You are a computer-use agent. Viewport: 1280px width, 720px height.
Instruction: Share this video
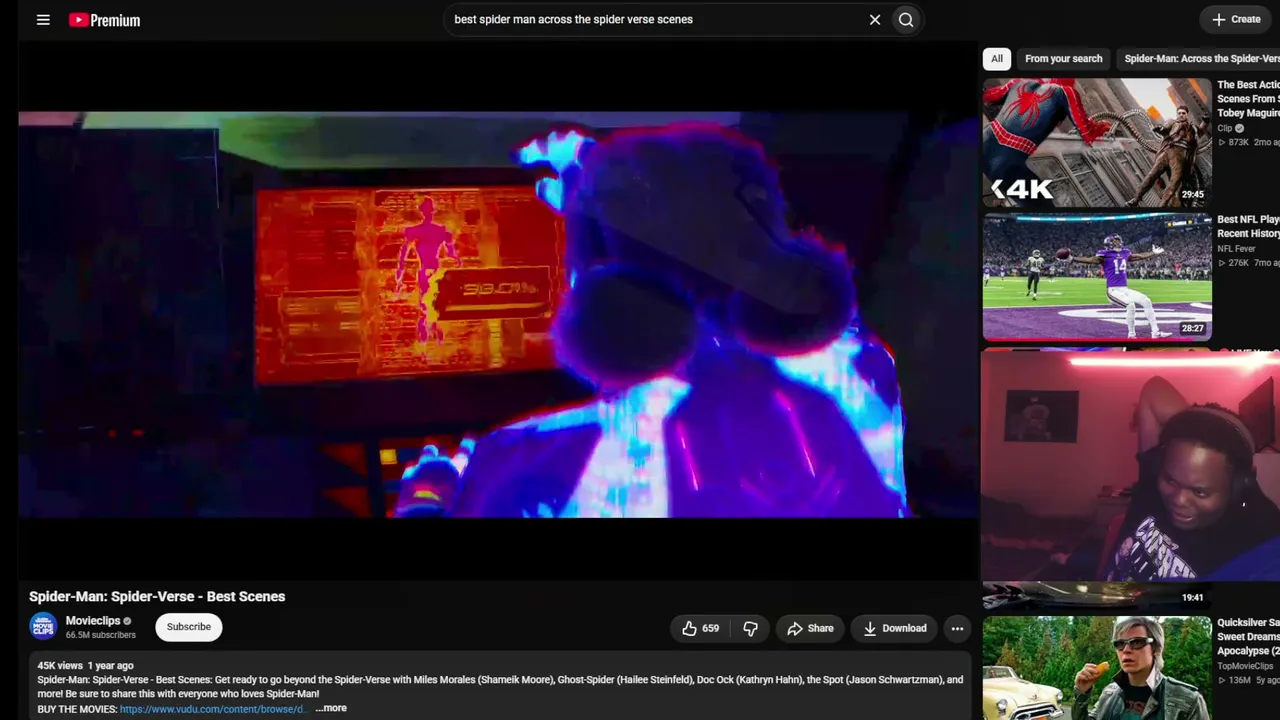coord(810,628)
